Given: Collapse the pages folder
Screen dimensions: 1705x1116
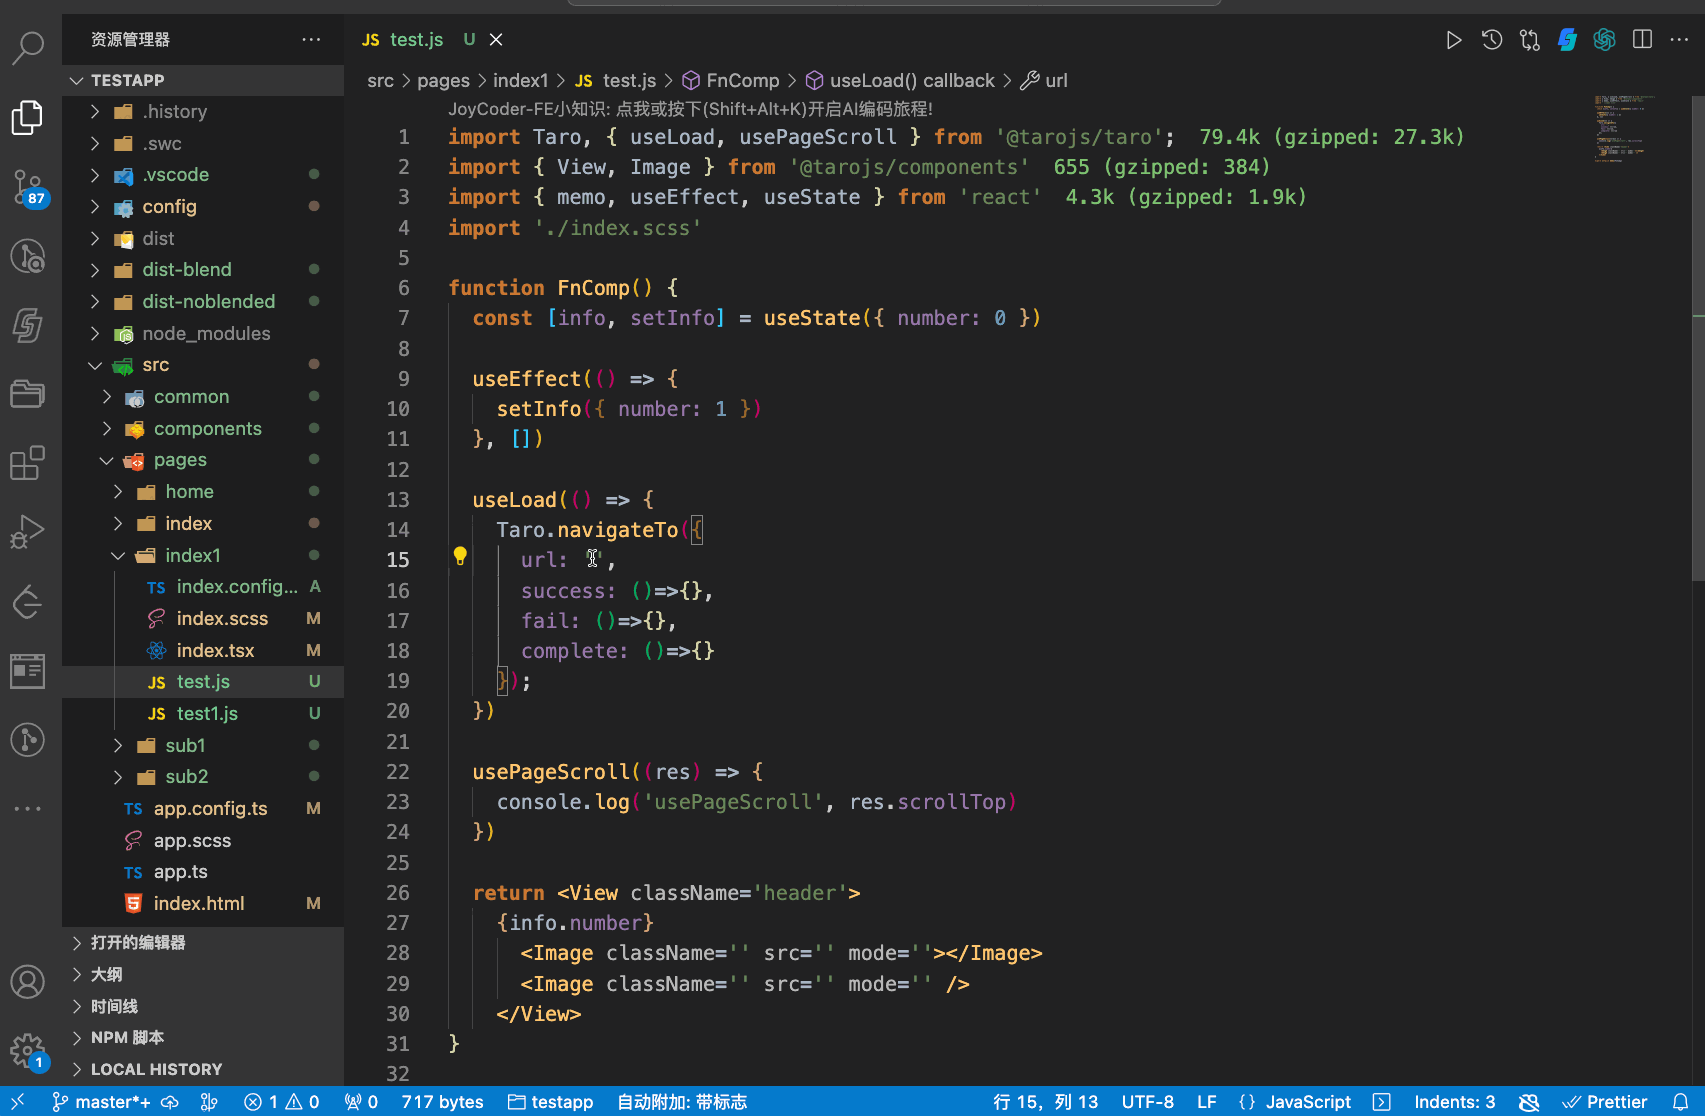Looking at the screenshot, I should 203,460.
